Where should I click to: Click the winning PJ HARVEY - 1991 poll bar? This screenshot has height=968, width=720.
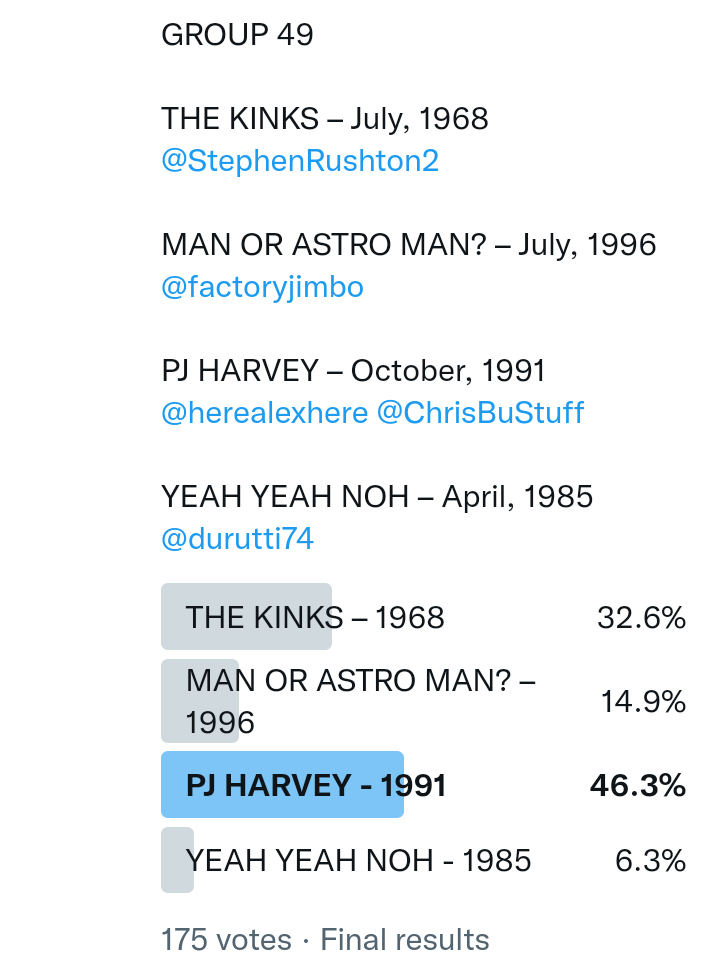(x=316, y=785)
